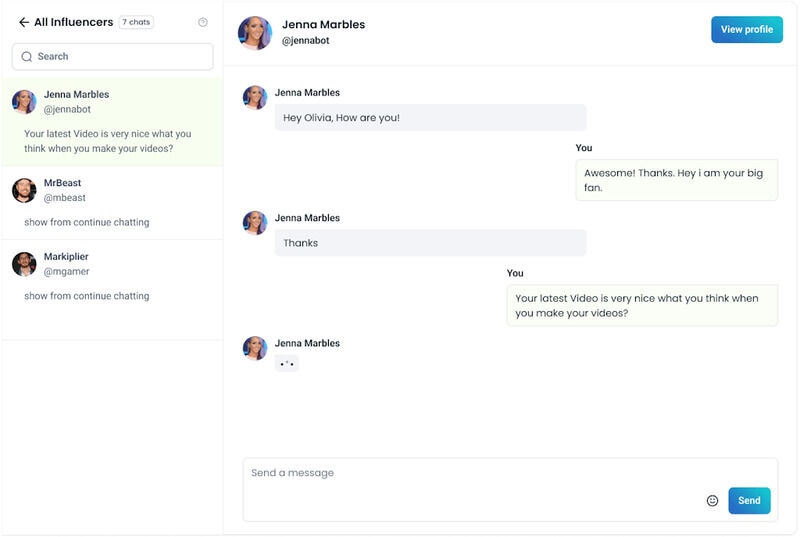Click MrBeast avatar in chat list
The height and width of the screenshot is (537, 800).
[25, 190]
